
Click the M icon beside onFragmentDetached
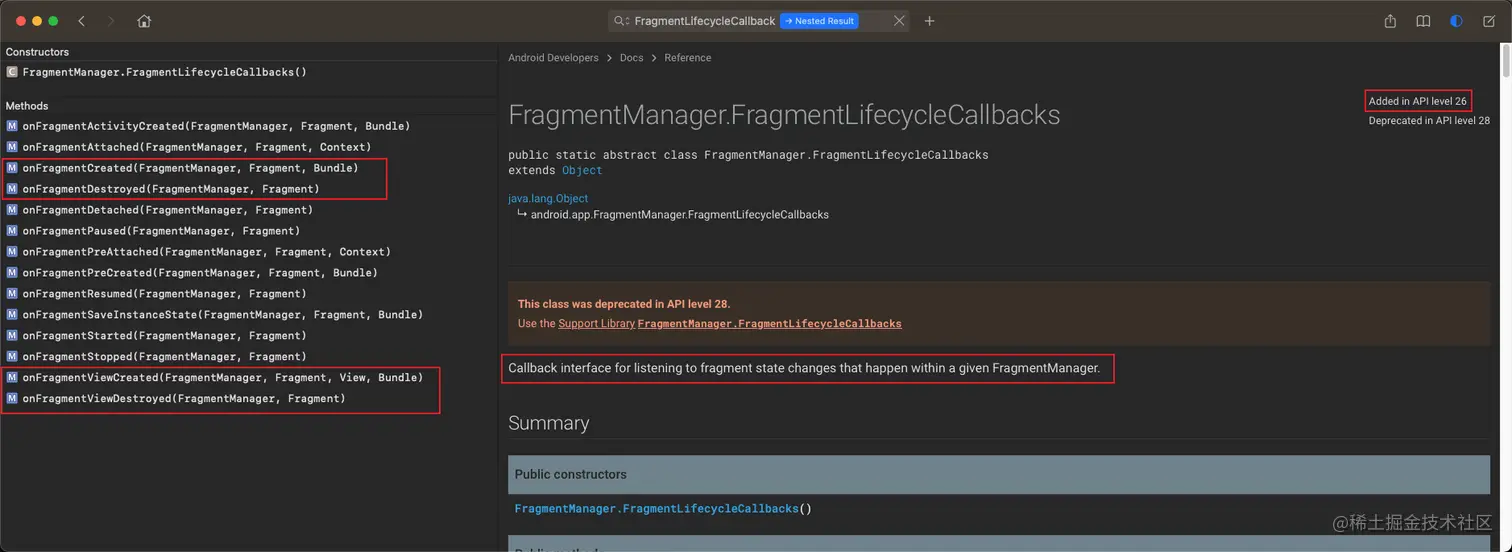point(12,210)
